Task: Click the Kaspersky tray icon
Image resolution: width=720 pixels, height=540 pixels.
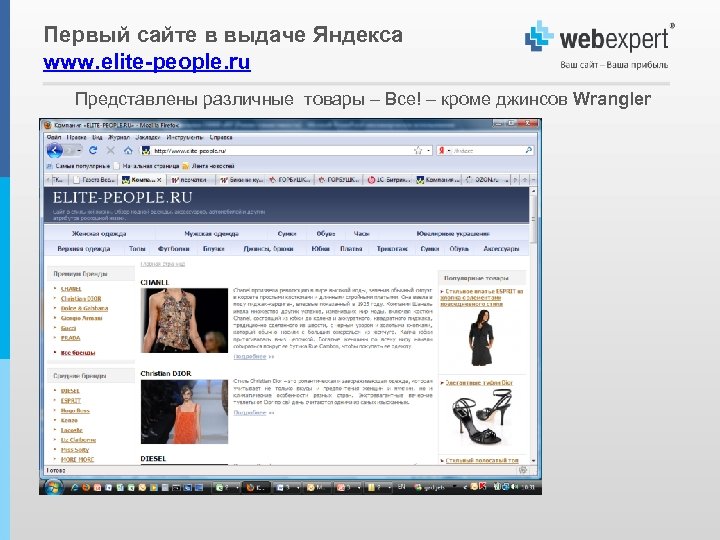Action: click(x=483, y=486)
